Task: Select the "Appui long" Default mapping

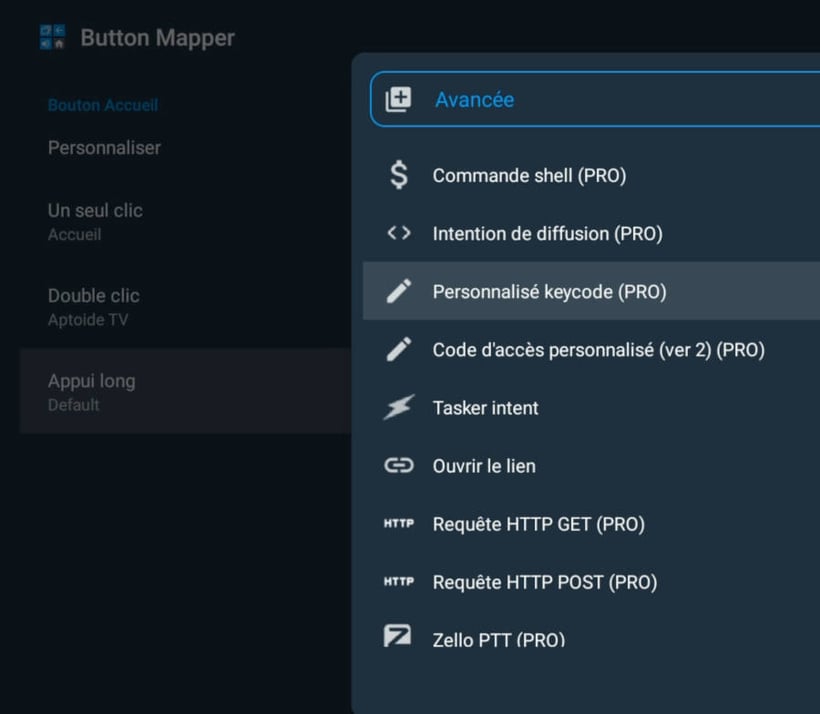Action: coord(92,390)
